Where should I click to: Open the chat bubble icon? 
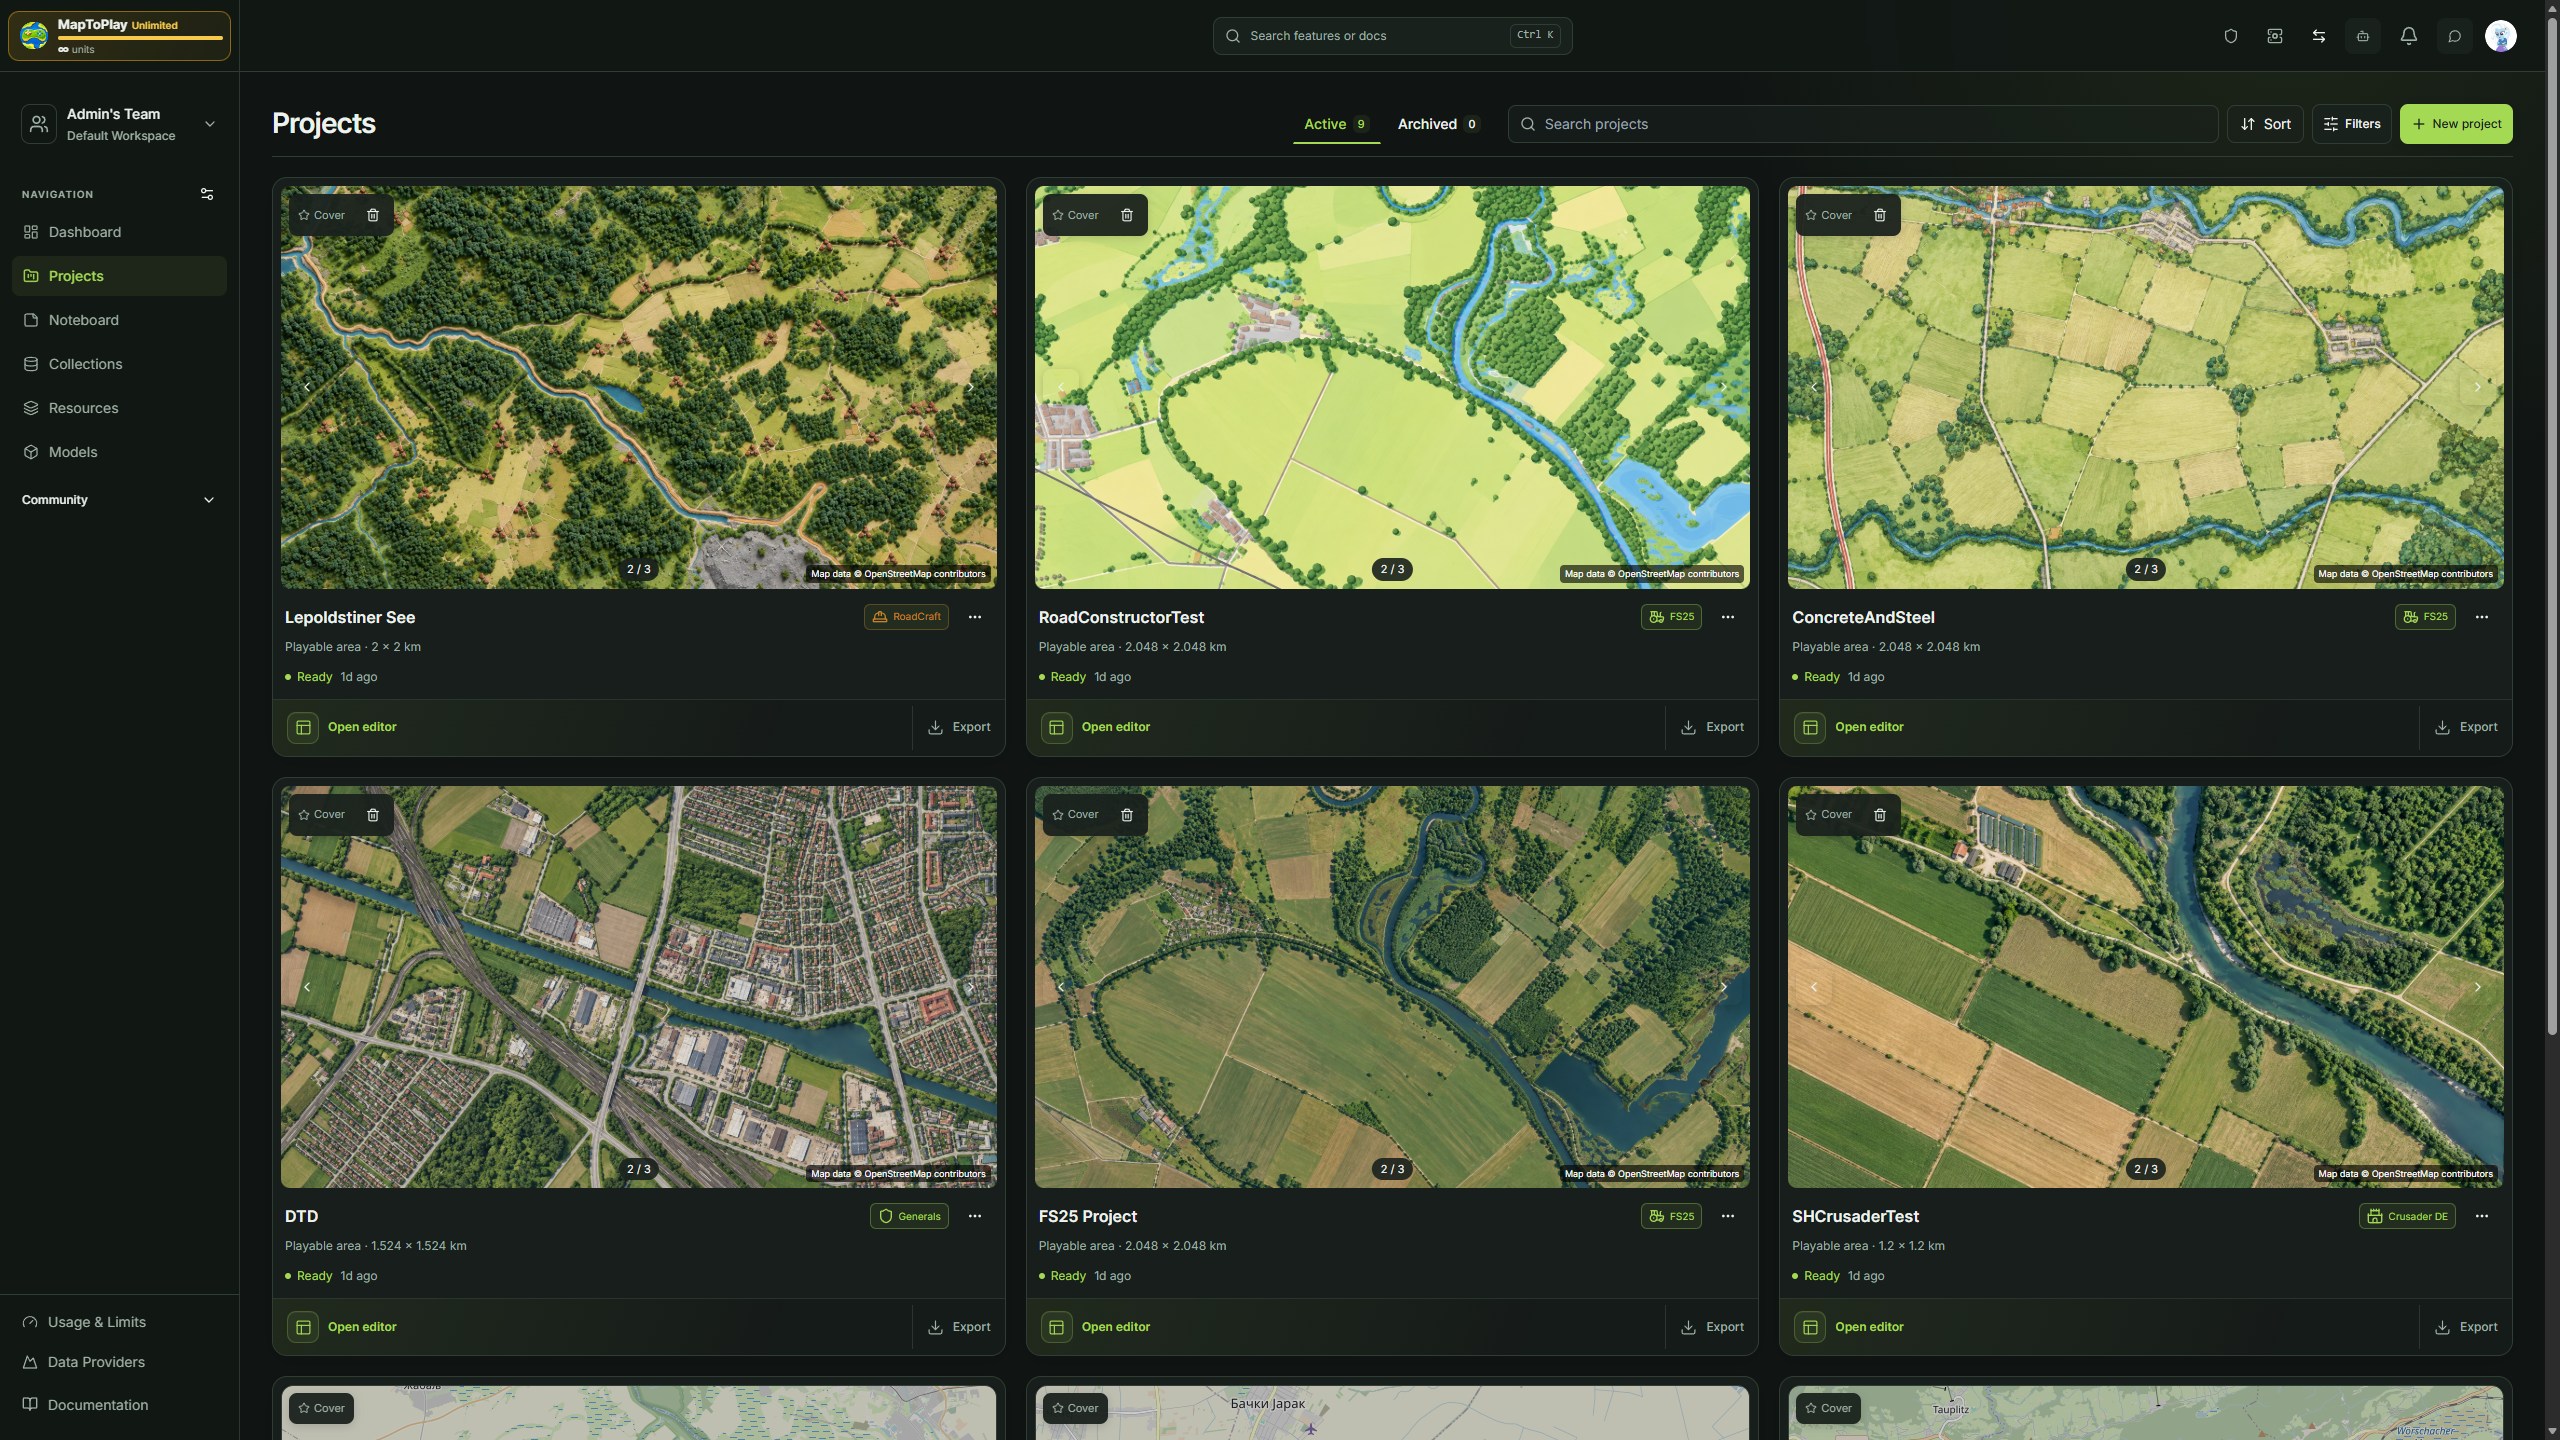point(2454,36)
